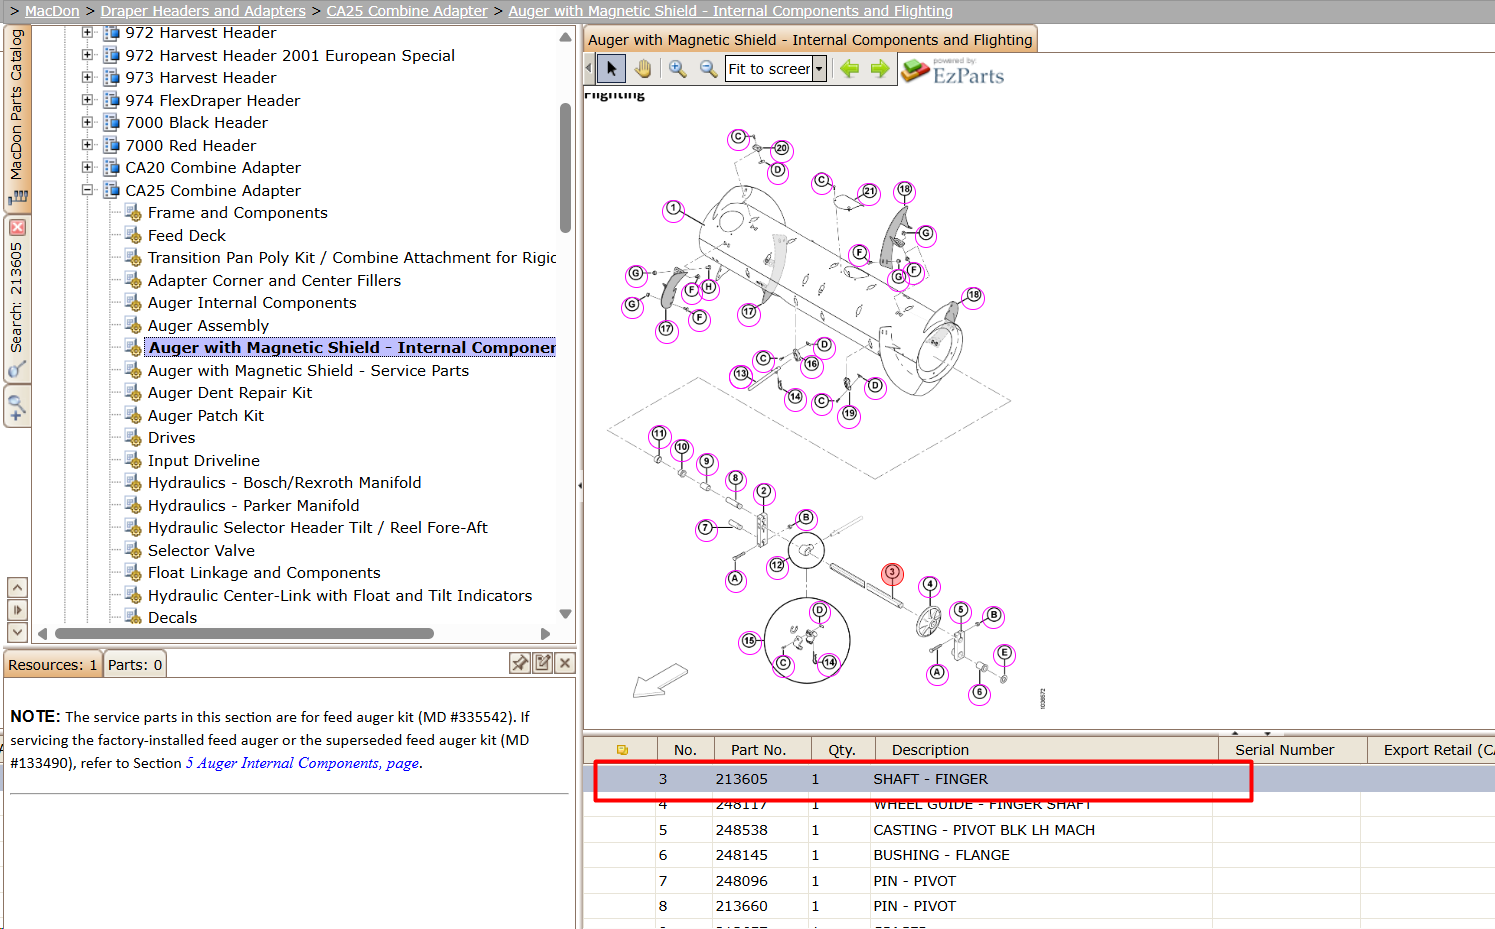
Task: Collapse the CA25 Combine Adapter node
Action: coord(87,190)
